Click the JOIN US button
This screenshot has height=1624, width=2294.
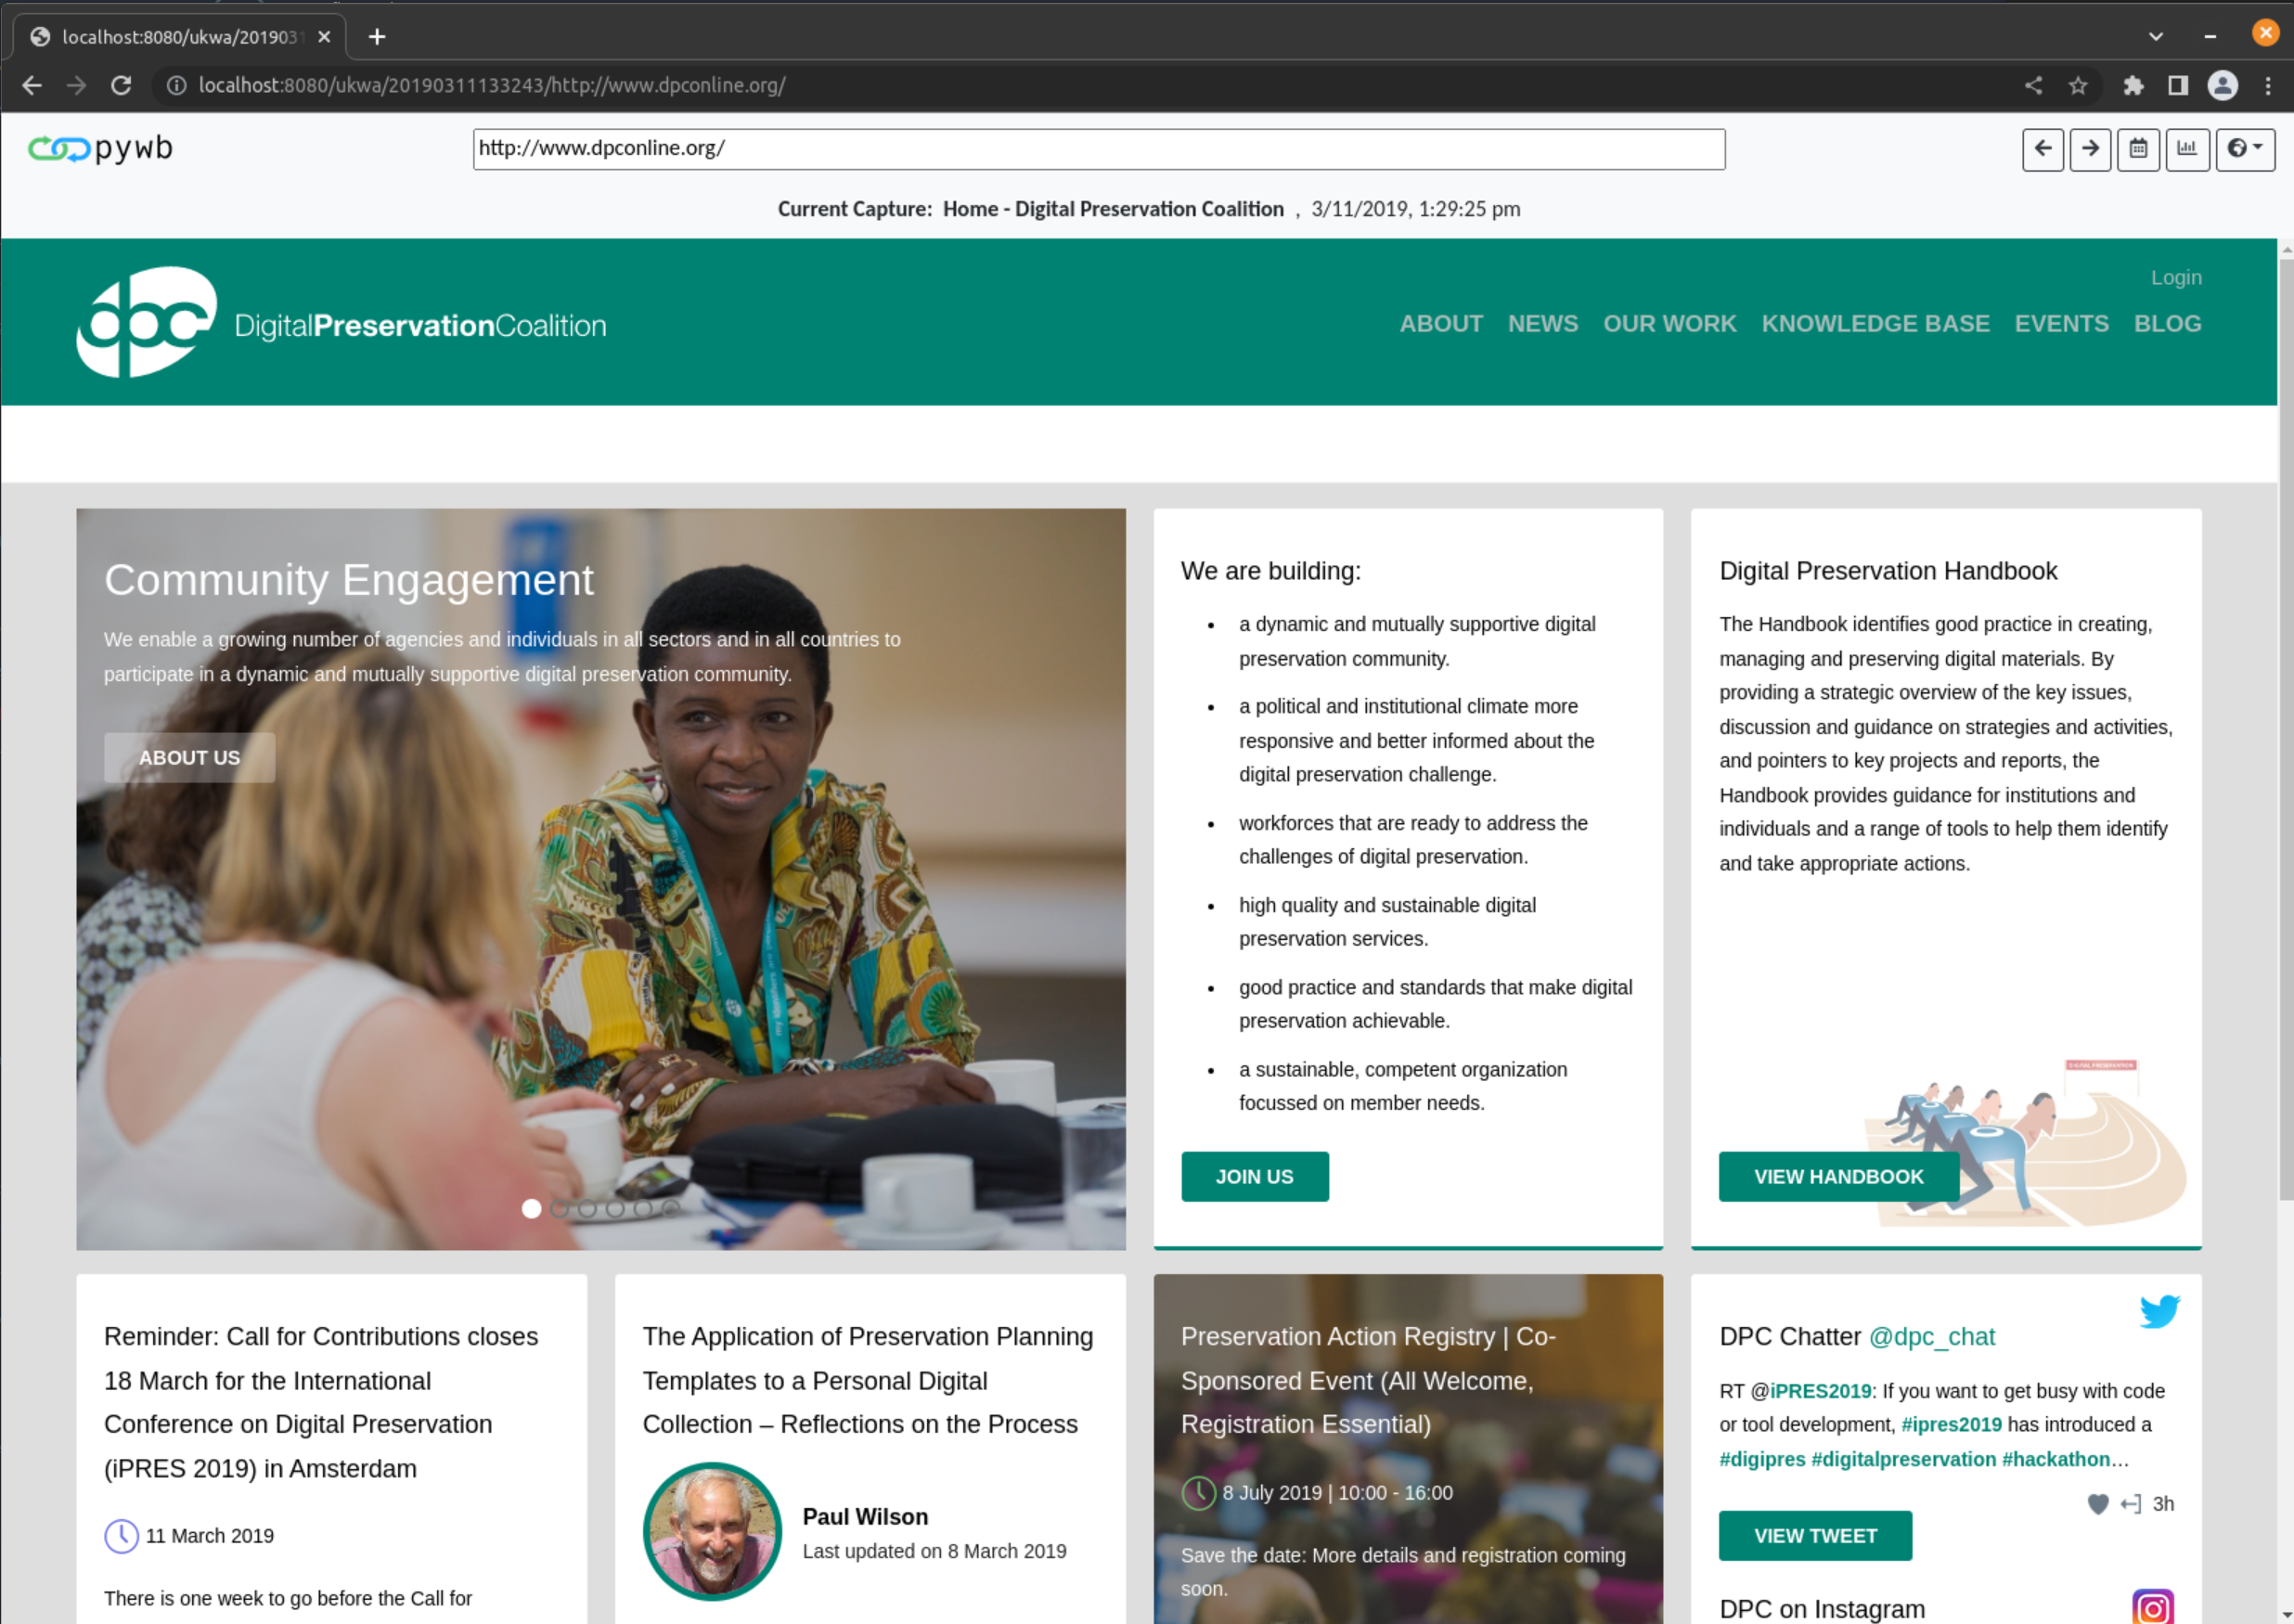(x=1254, y=1176)
